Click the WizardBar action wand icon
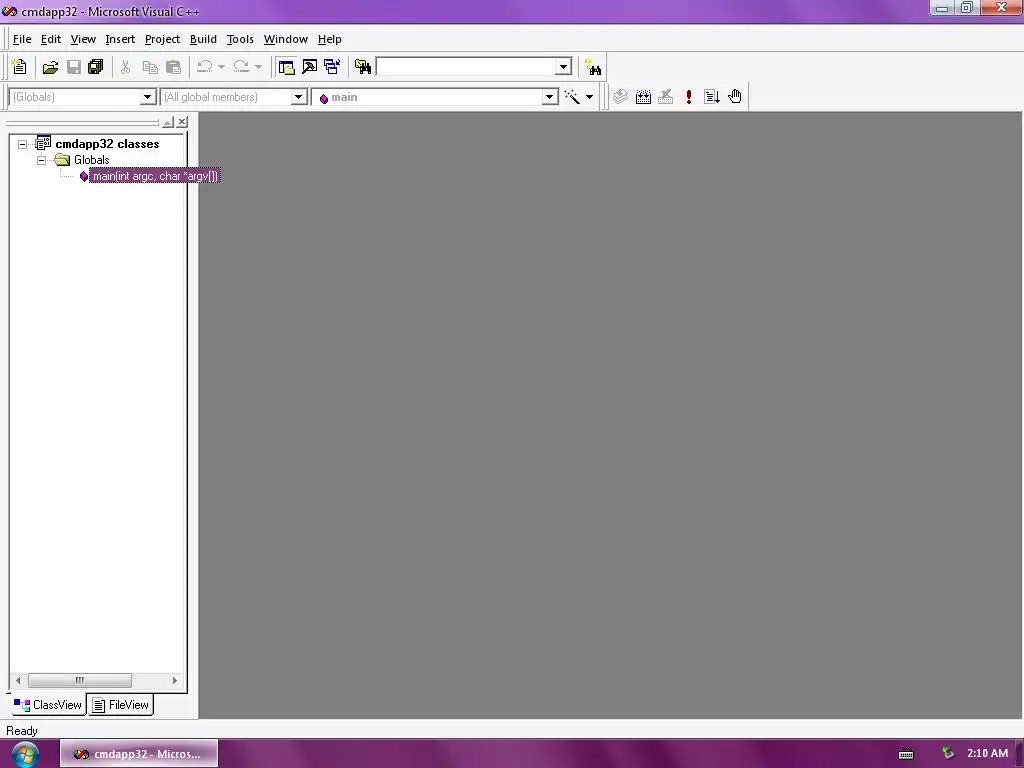1024x768 pixels. click(x=572, y=97)
